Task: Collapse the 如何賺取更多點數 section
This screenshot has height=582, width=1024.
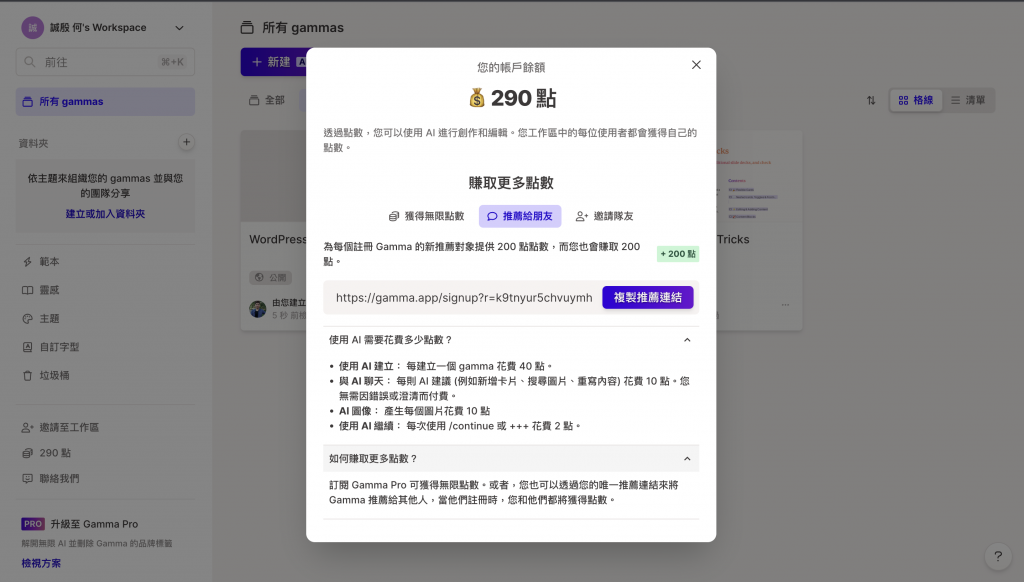Action: point(511,459)
